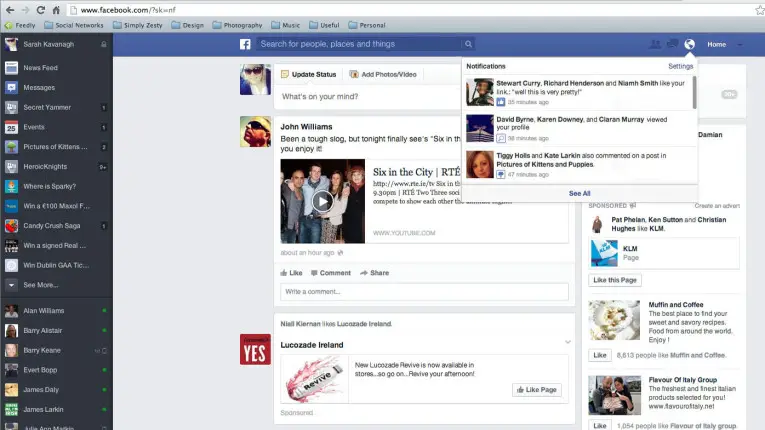Play the Six in the City video
This screenshot has height=430, width=765.
[322, 201]
